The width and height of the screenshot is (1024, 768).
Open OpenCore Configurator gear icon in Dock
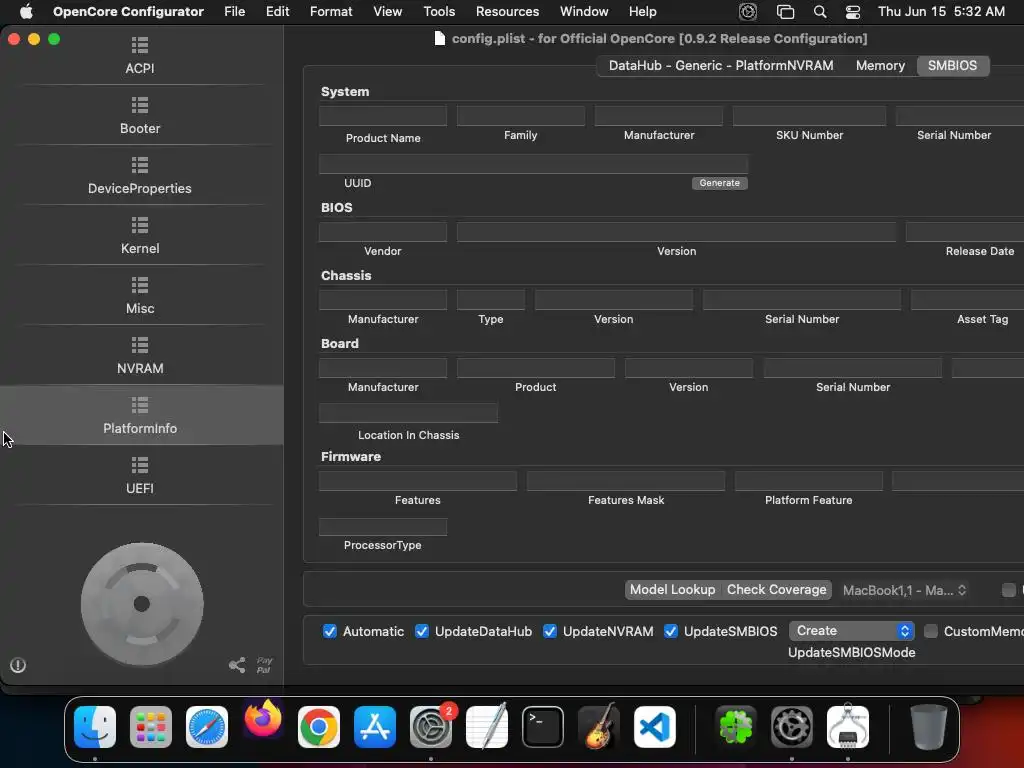coord(792,727)
